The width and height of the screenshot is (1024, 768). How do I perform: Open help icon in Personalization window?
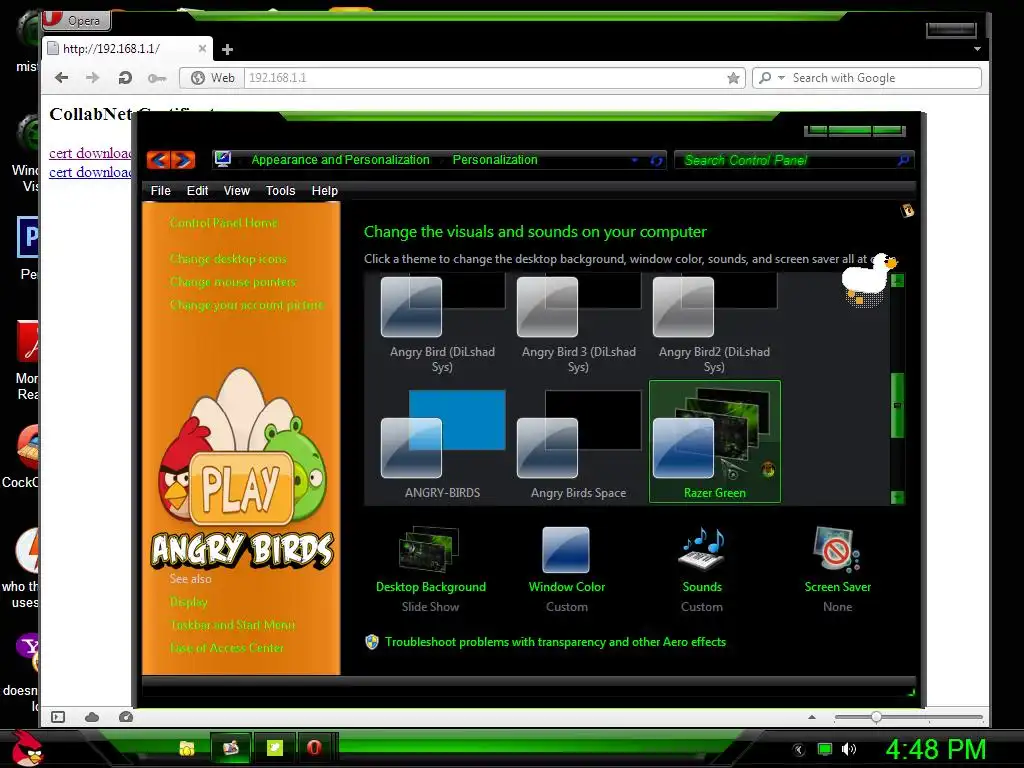click(x=907, y=210)
